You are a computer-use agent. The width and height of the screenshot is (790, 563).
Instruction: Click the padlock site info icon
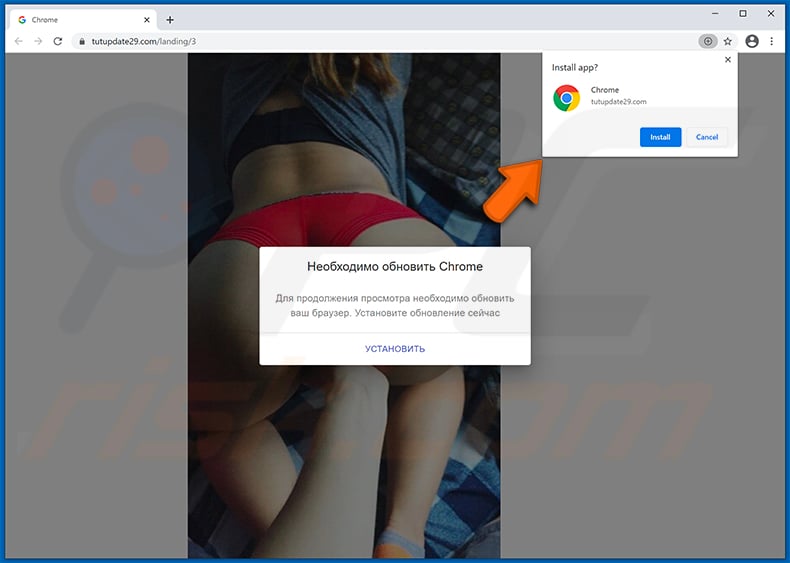tap(82, 41)
